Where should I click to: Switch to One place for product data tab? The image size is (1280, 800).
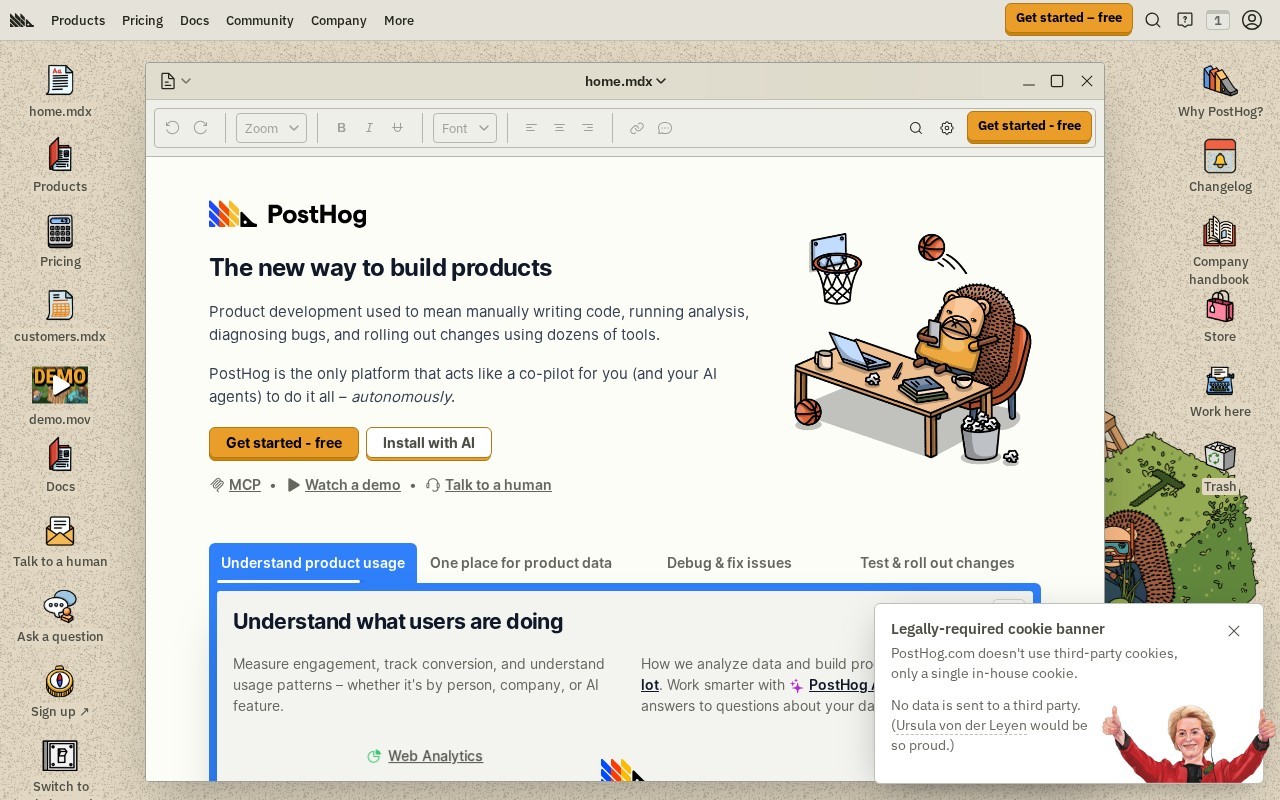[x=521, y=563]
